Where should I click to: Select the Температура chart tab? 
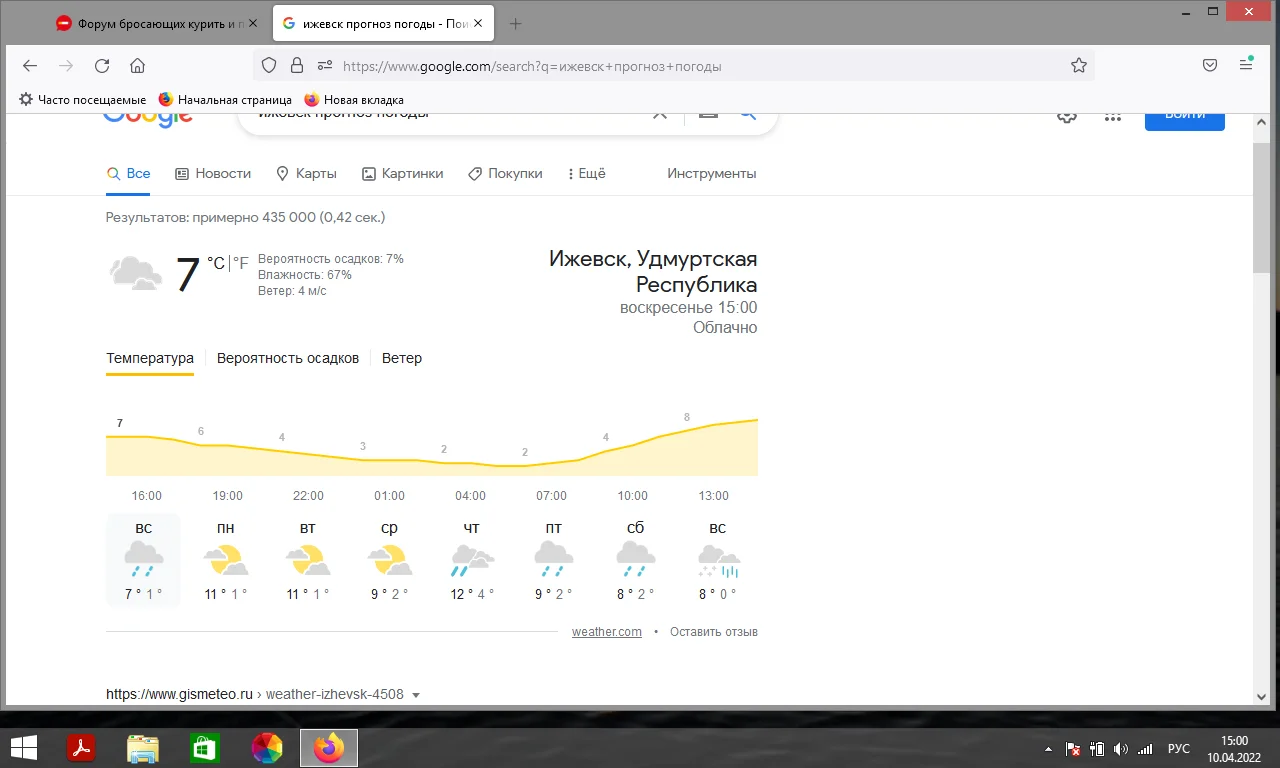pyautogui.click(x=150, y=358)
